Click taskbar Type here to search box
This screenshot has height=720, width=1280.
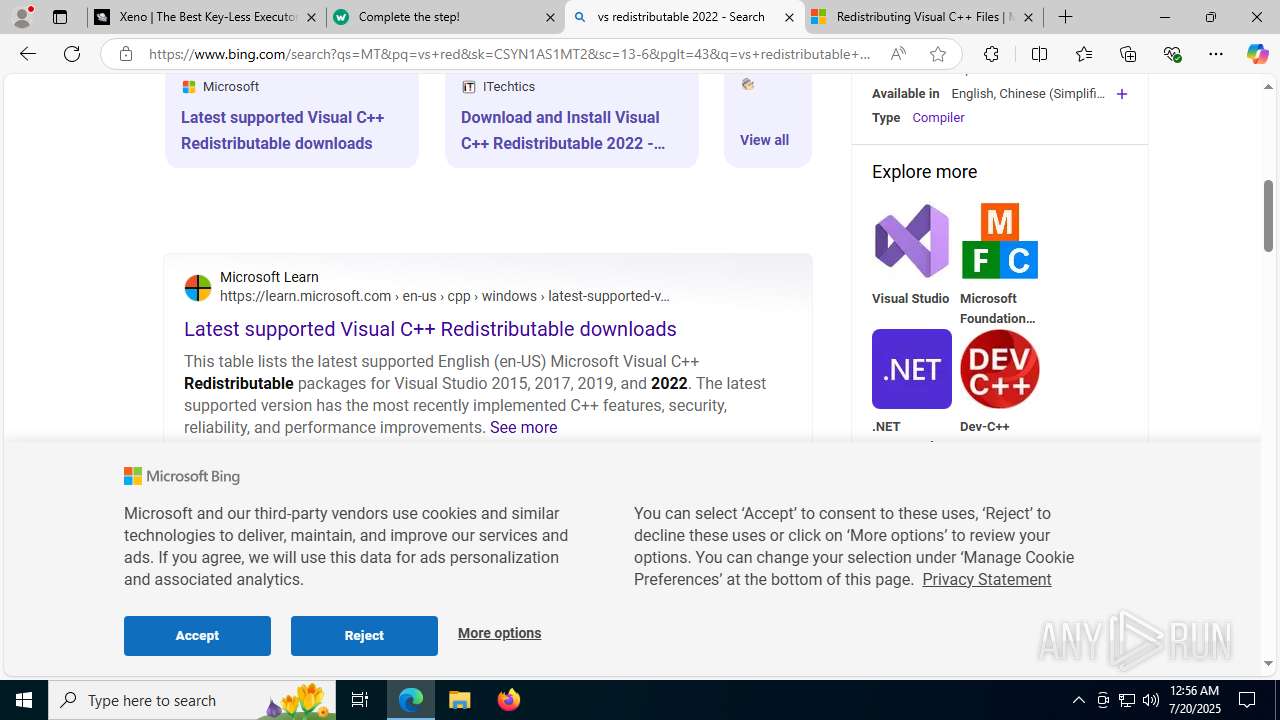193,700
